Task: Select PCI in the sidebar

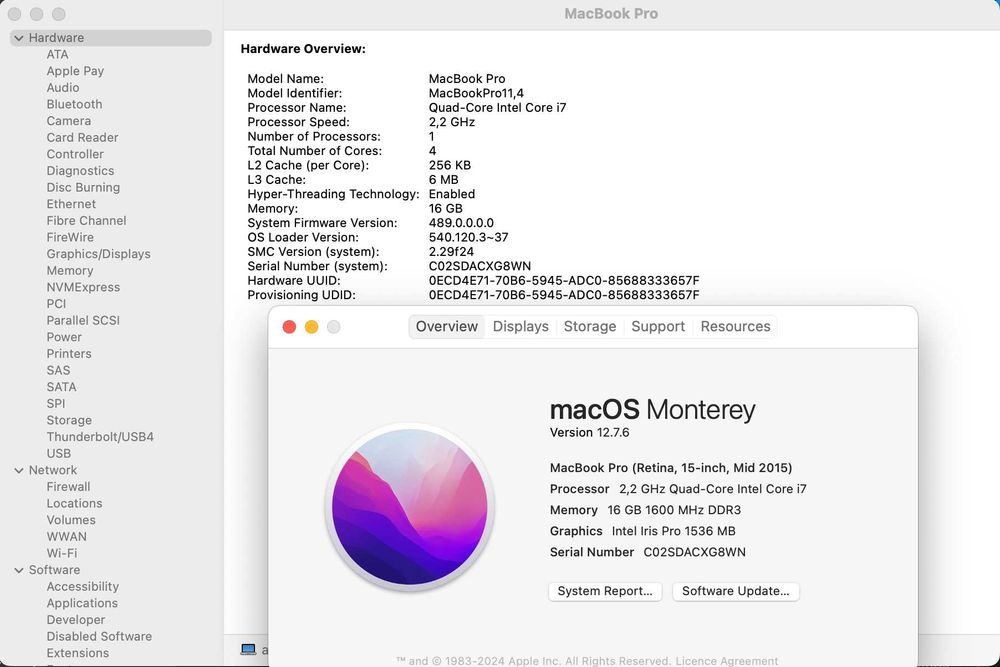Action: point(56,304)
